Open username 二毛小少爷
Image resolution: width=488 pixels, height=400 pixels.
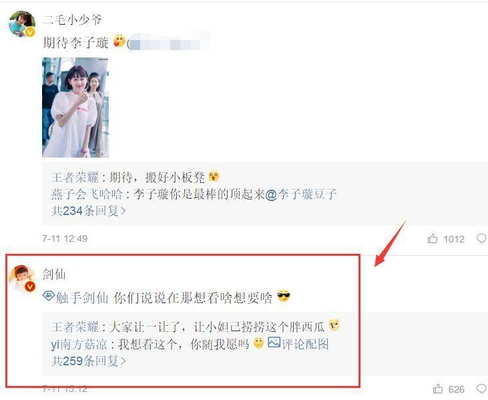point(72,20)
